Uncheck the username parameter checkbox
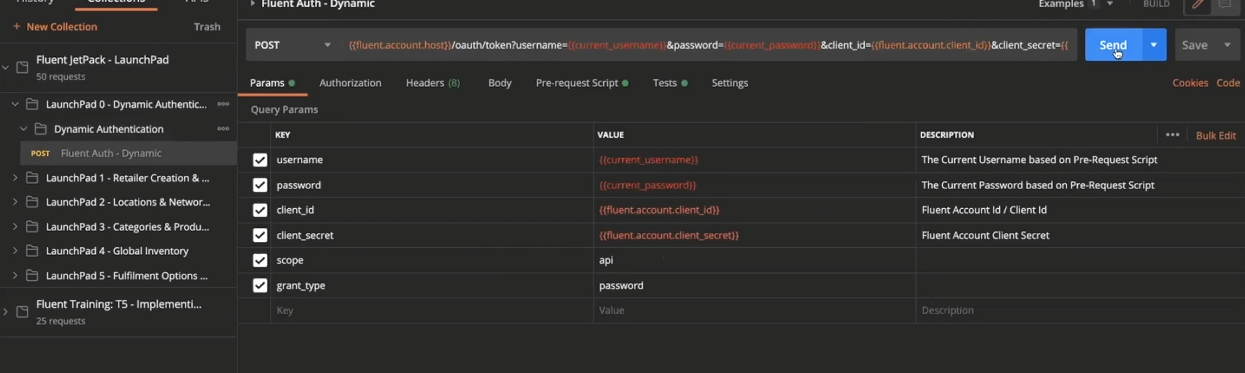 click(260, 160)
